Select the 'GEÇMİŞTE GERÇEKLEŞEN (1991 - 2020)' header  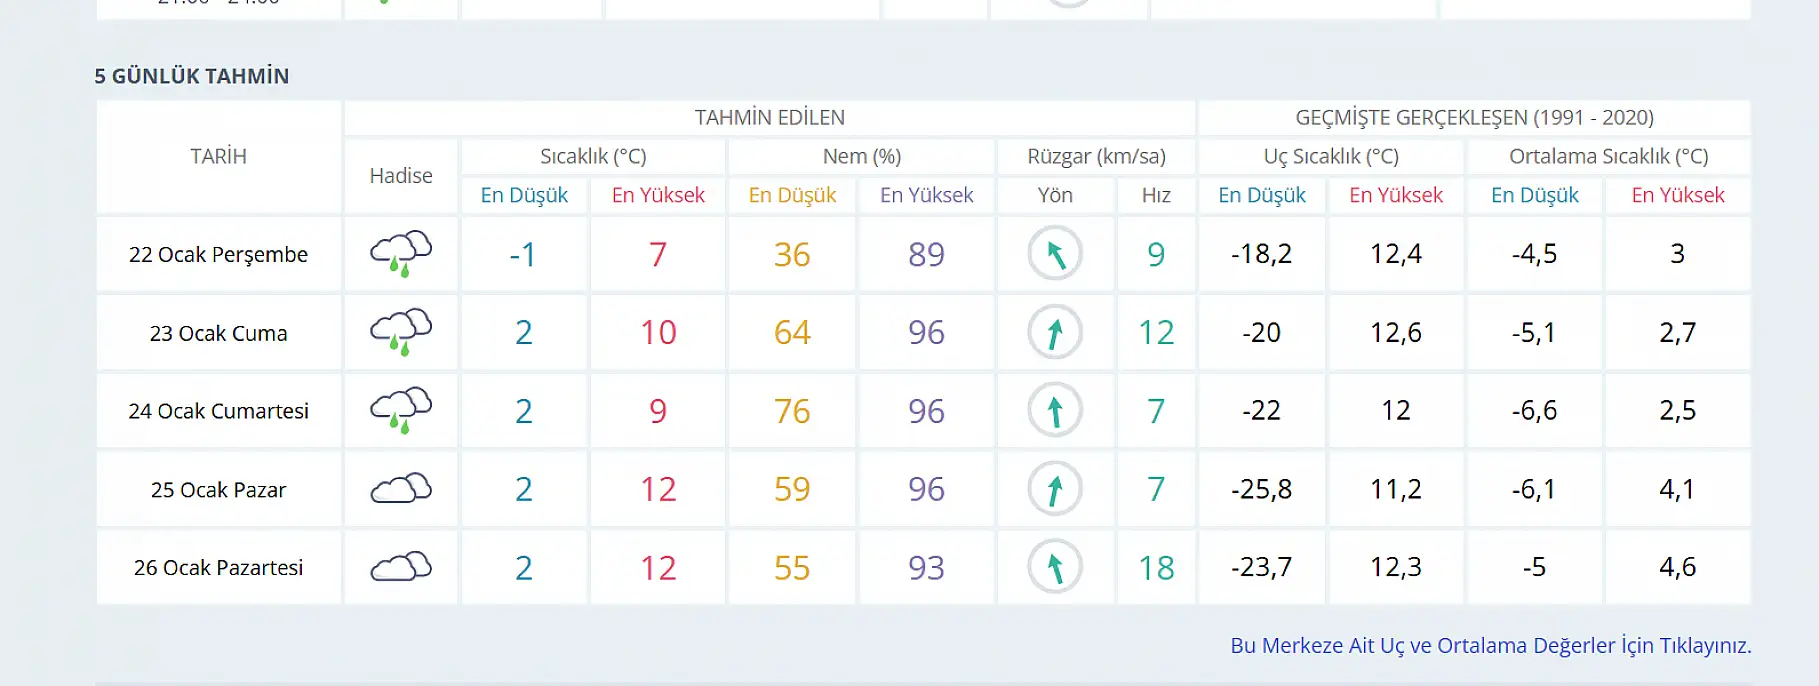pyautogui.click(x=1474, y=118)
